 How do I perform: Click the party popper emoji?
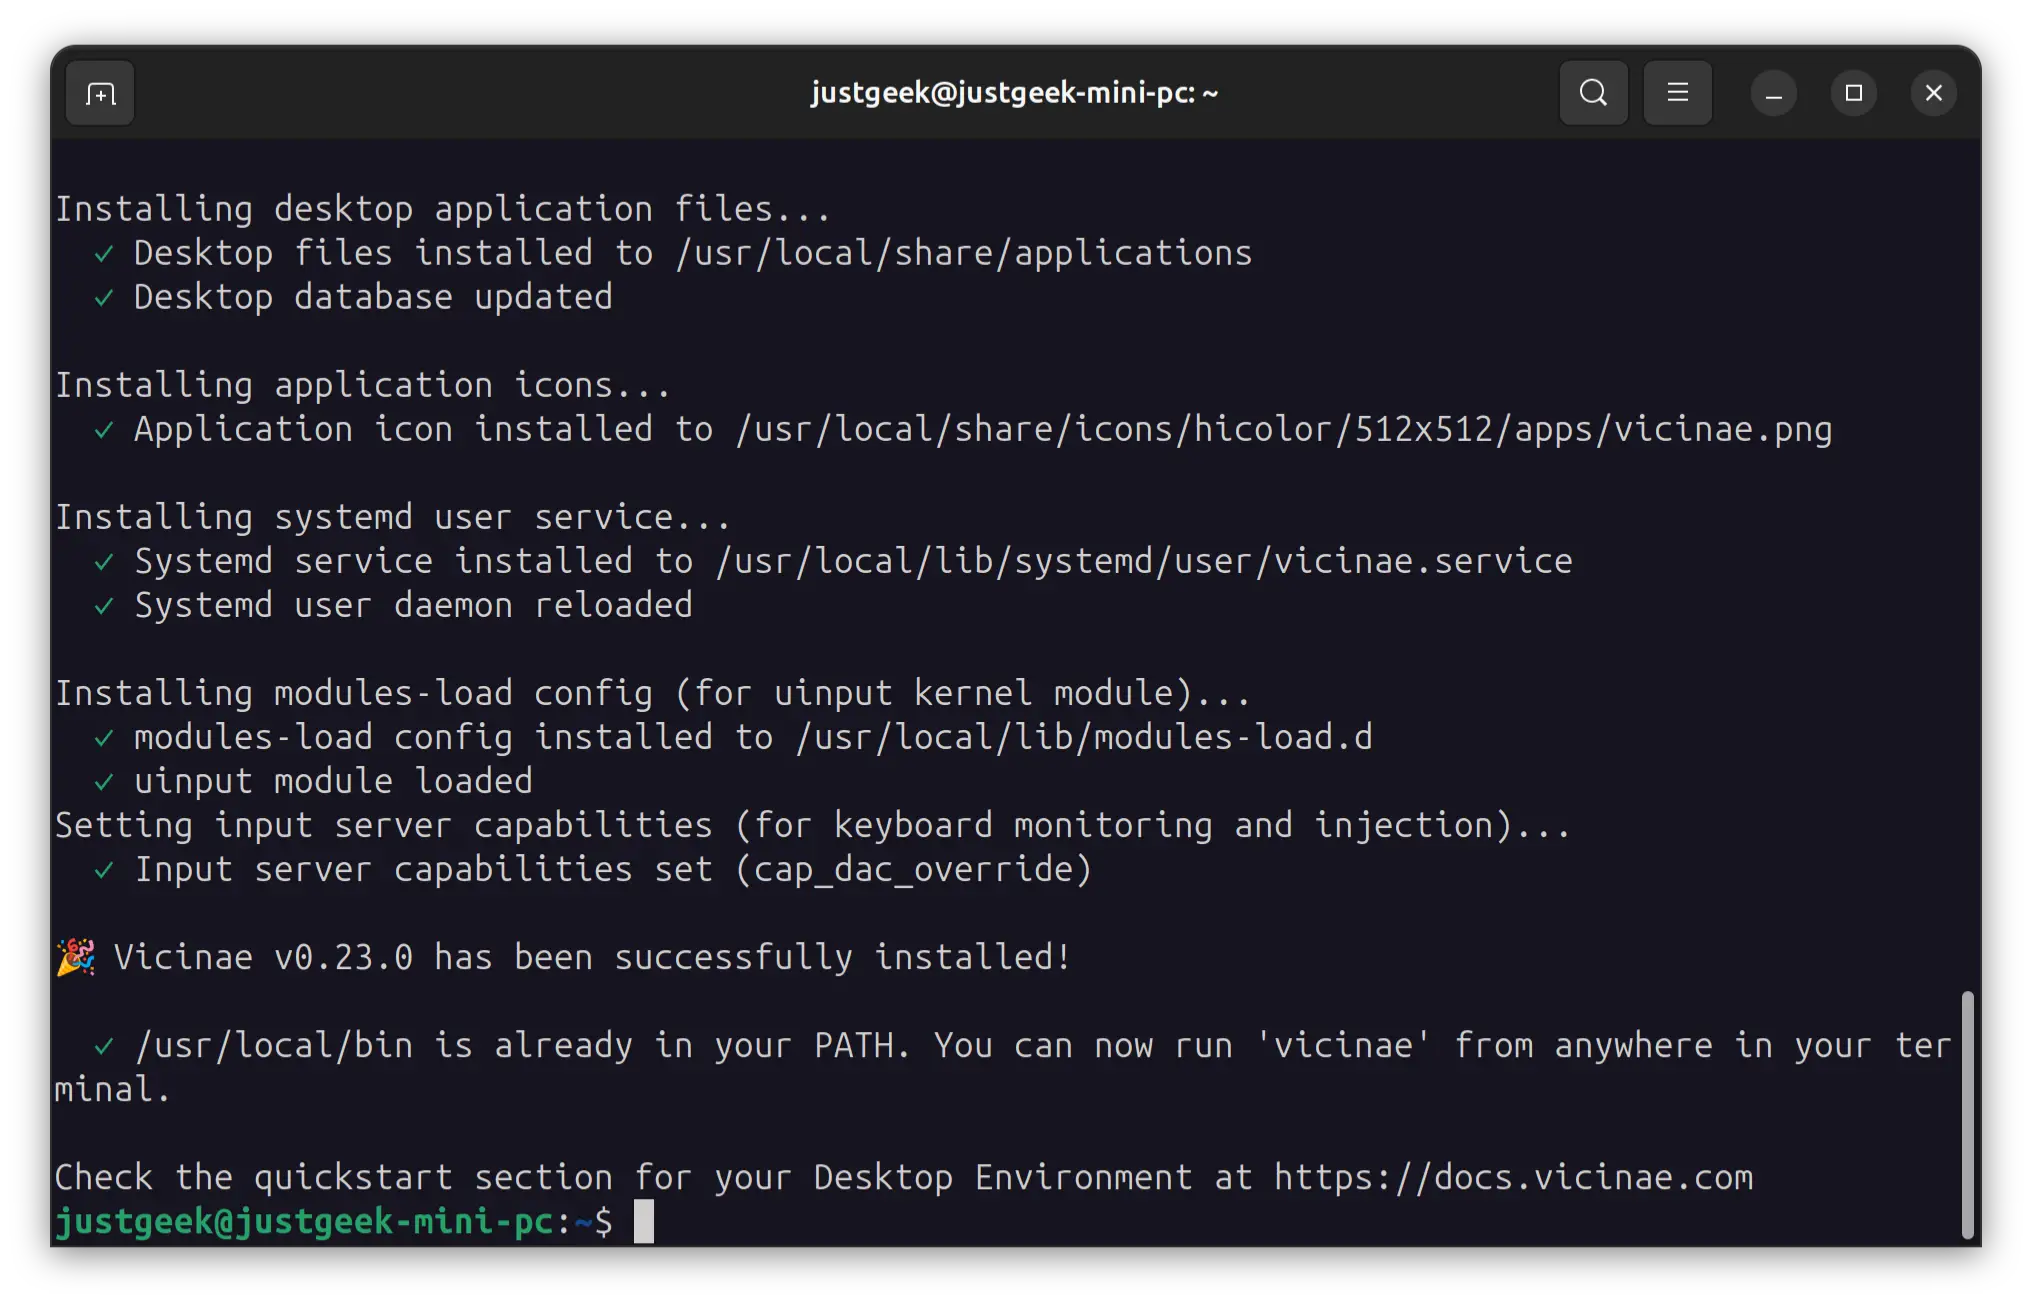(x=76, y=957)
